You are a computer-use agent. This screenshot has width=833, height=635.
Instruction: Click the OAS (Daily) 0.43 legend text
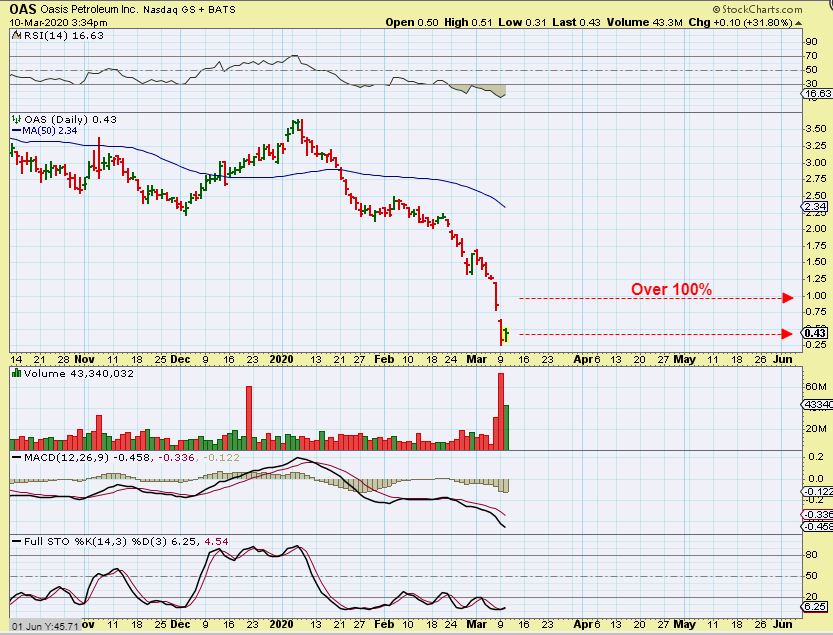click(70, 120)
